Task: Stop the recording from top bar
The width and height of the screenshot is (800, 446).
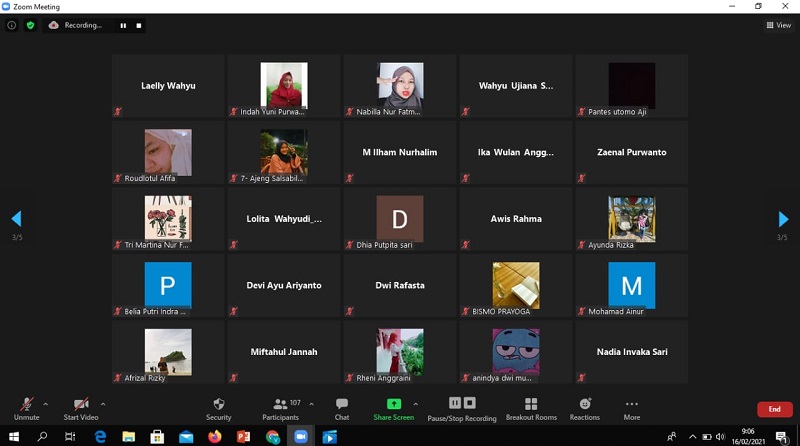Action: [x=139, y=26]
